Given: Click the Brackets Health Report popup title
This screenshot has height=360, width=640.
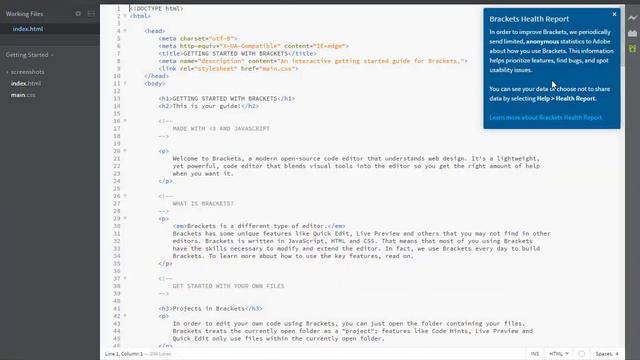Looking at the screenshot, I should click(x=529, y=19).
